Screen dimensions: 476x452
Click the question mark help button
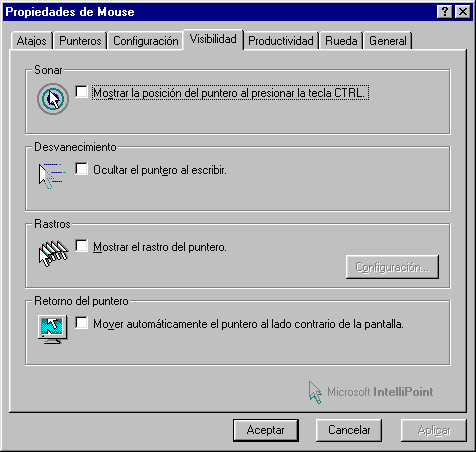(x=445, y=12)
